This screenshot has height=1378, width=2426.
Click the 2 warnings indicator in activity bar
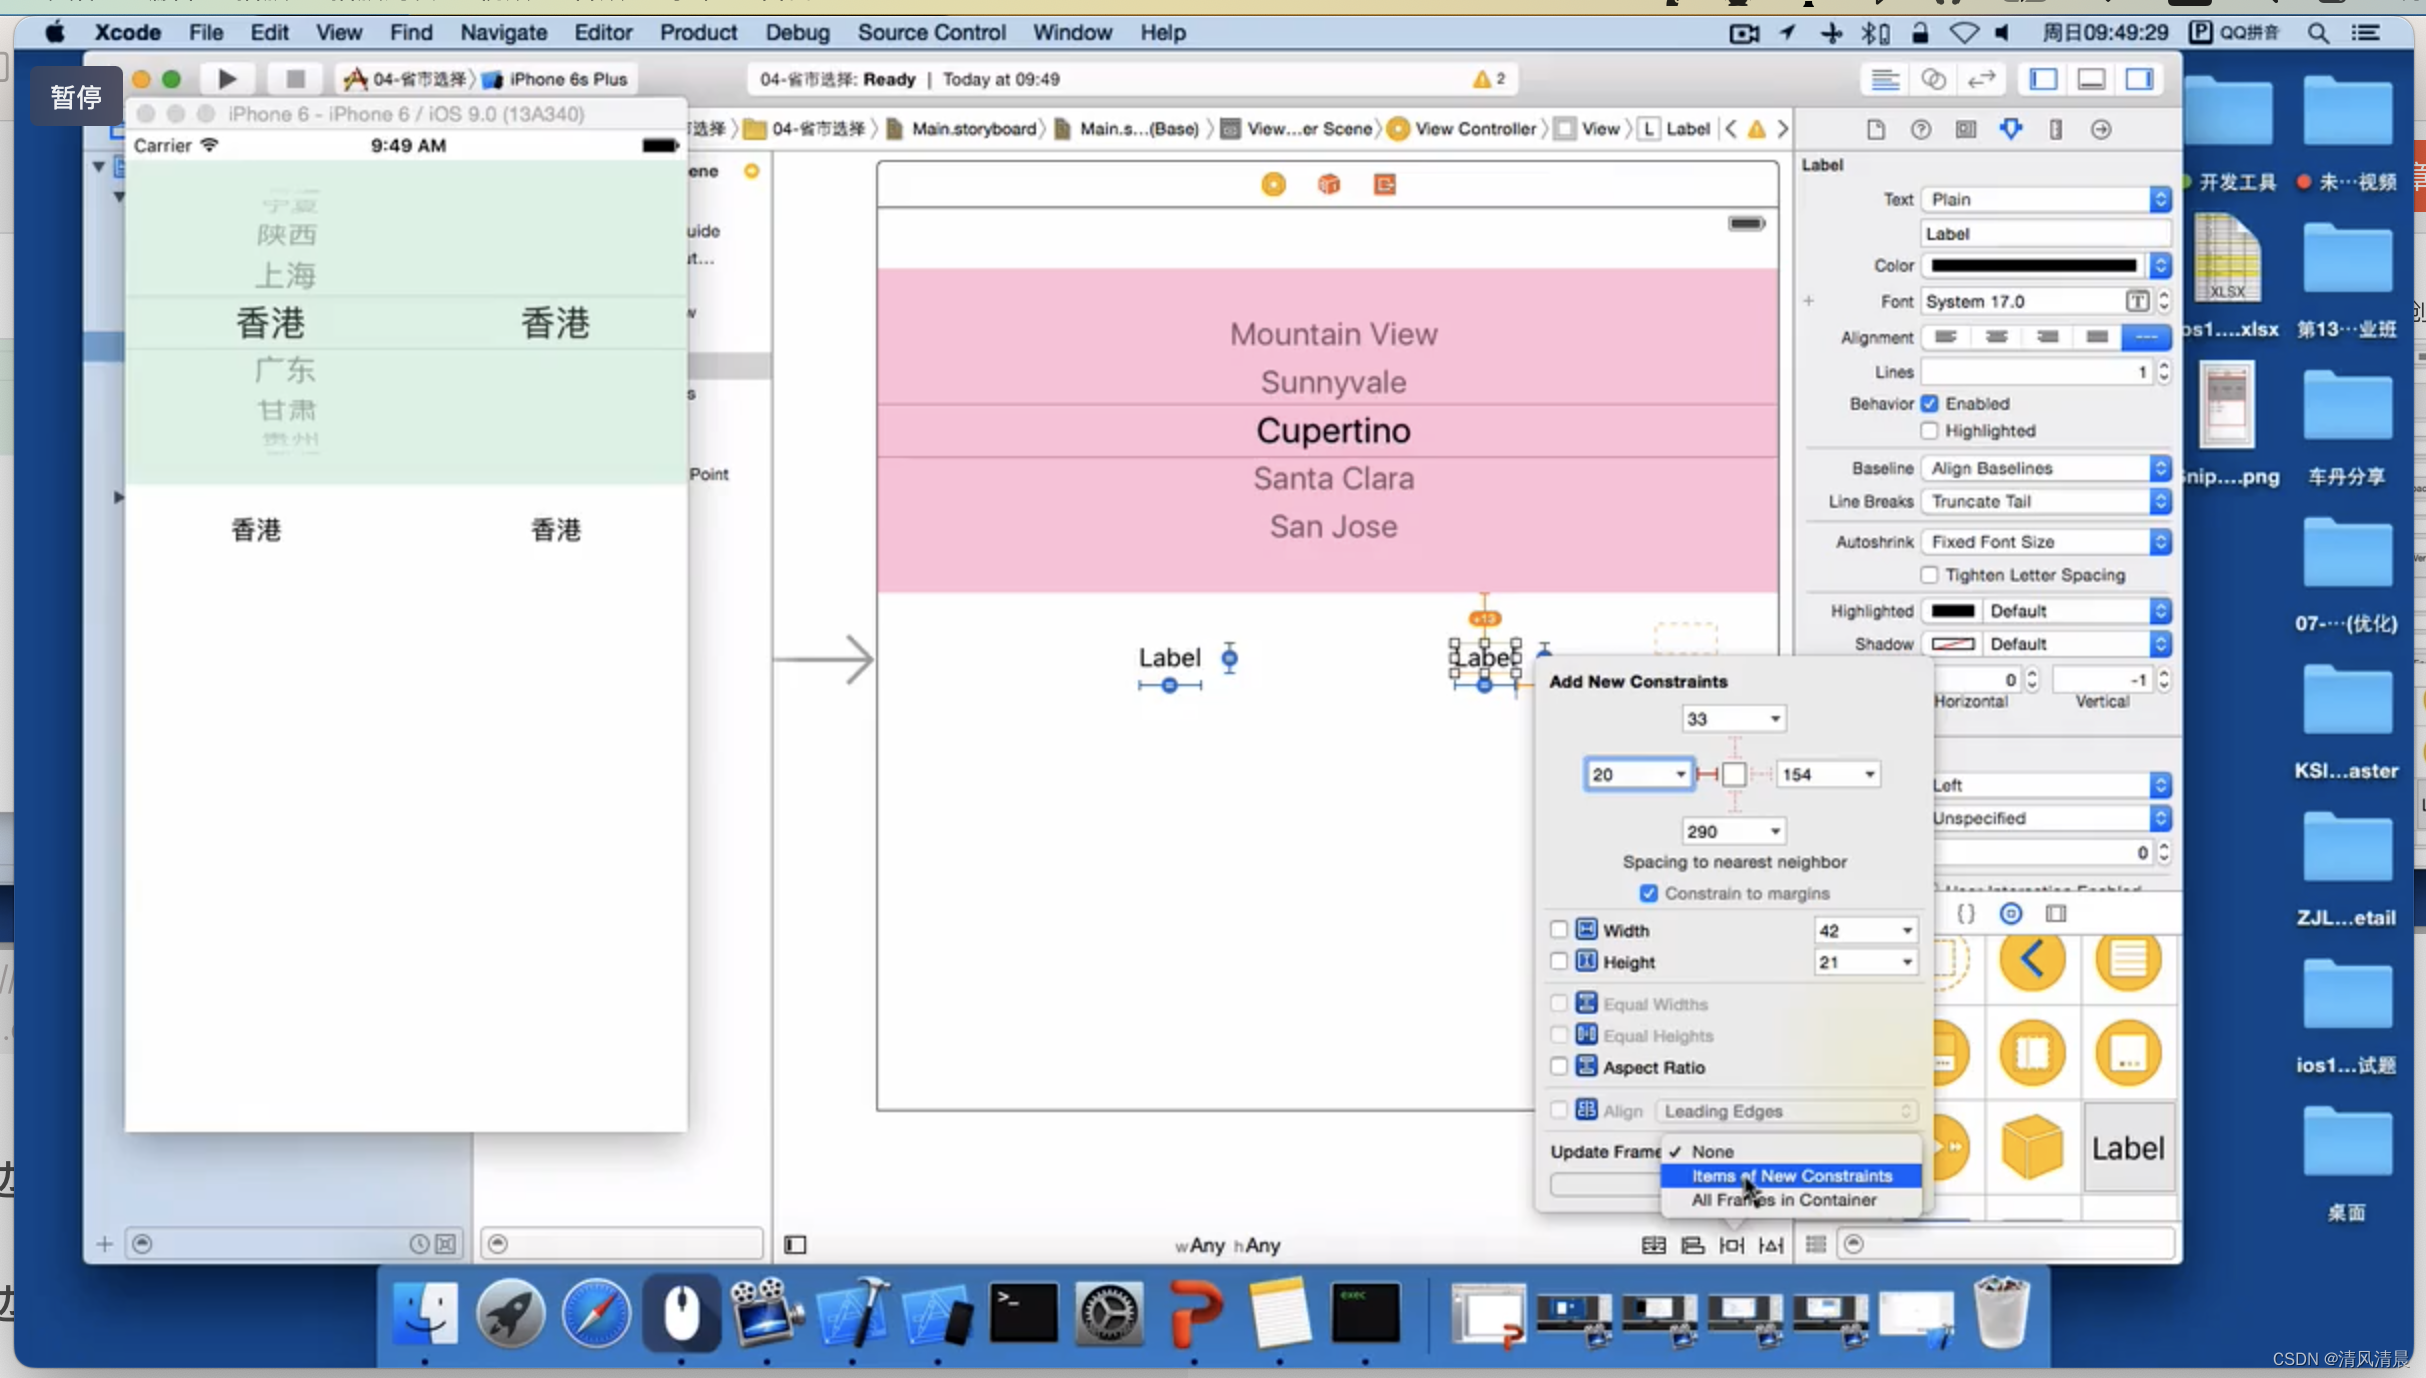pos(1489,79)
